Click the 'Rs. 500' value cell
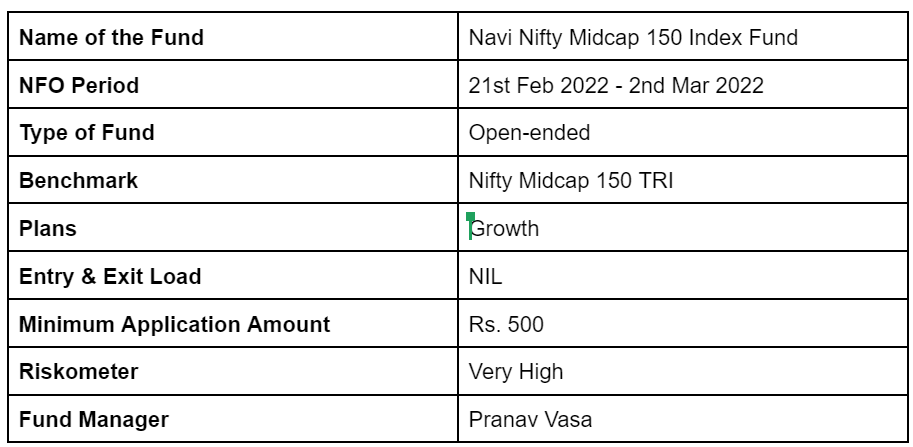The width and height of the screenshot is (913, 447). pos(683,323)
